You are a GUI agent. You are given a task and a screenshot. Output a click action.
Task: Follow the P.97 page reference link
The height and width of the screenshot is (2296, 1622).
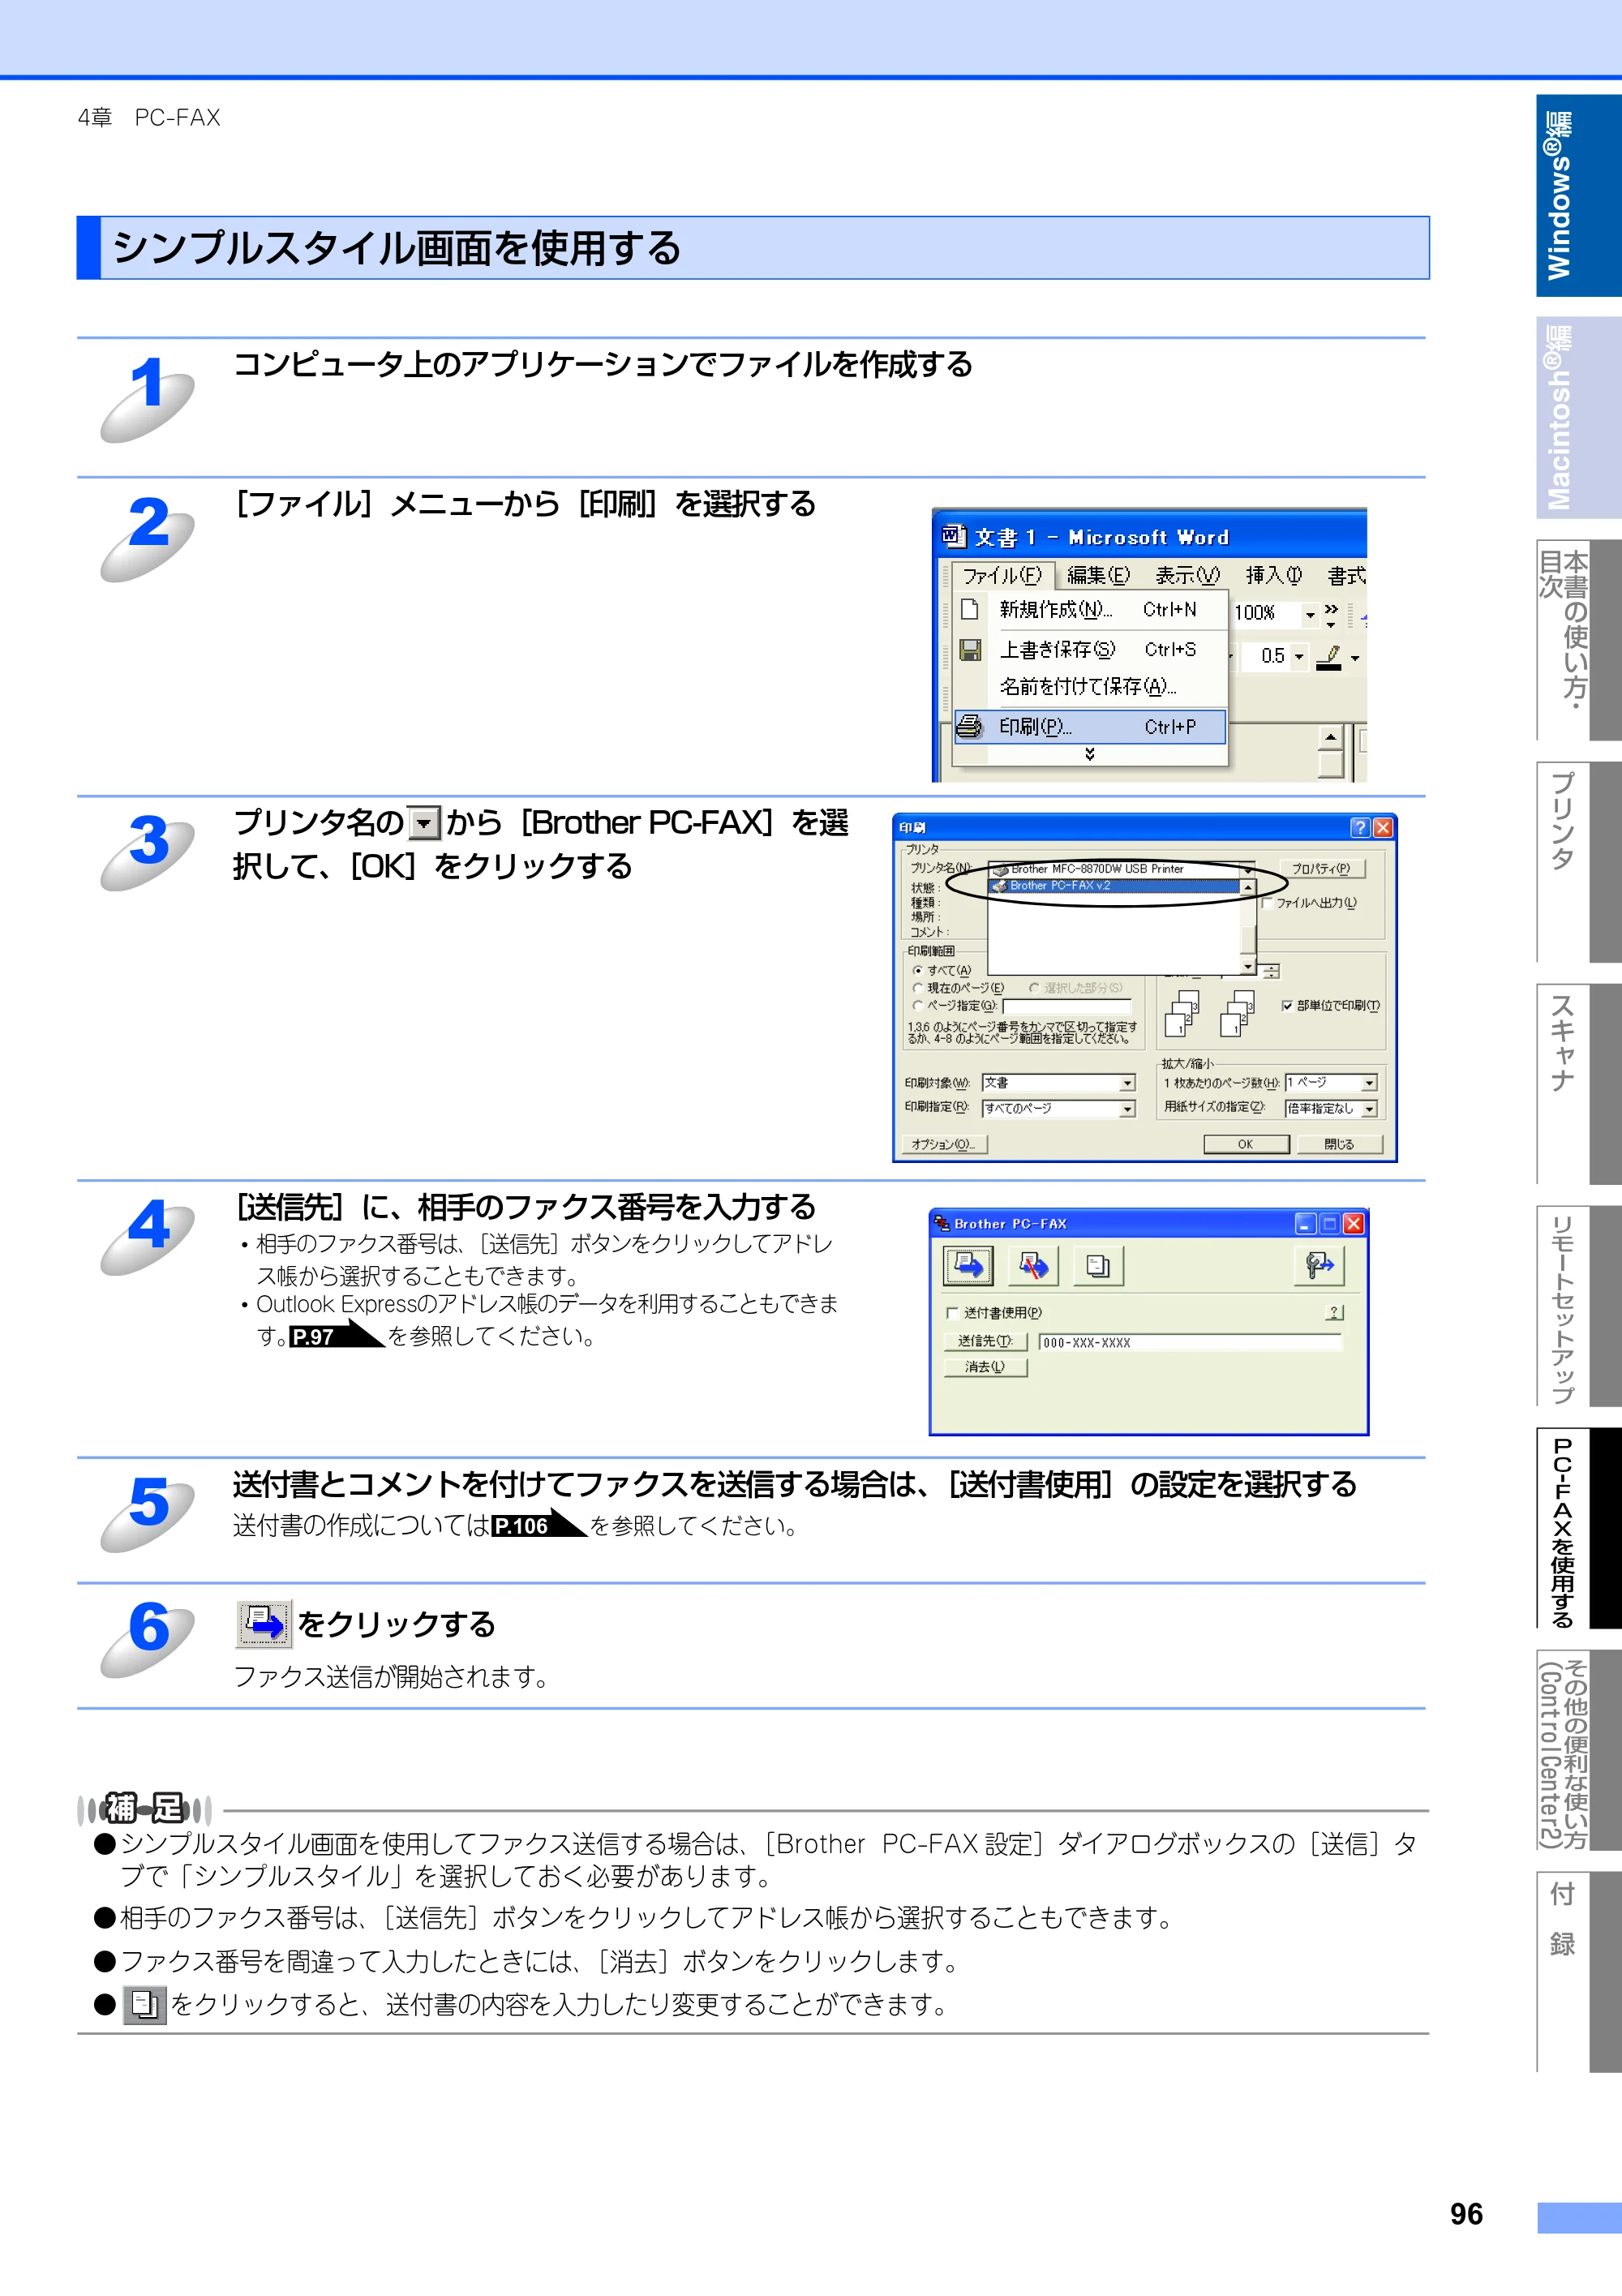336,1335
